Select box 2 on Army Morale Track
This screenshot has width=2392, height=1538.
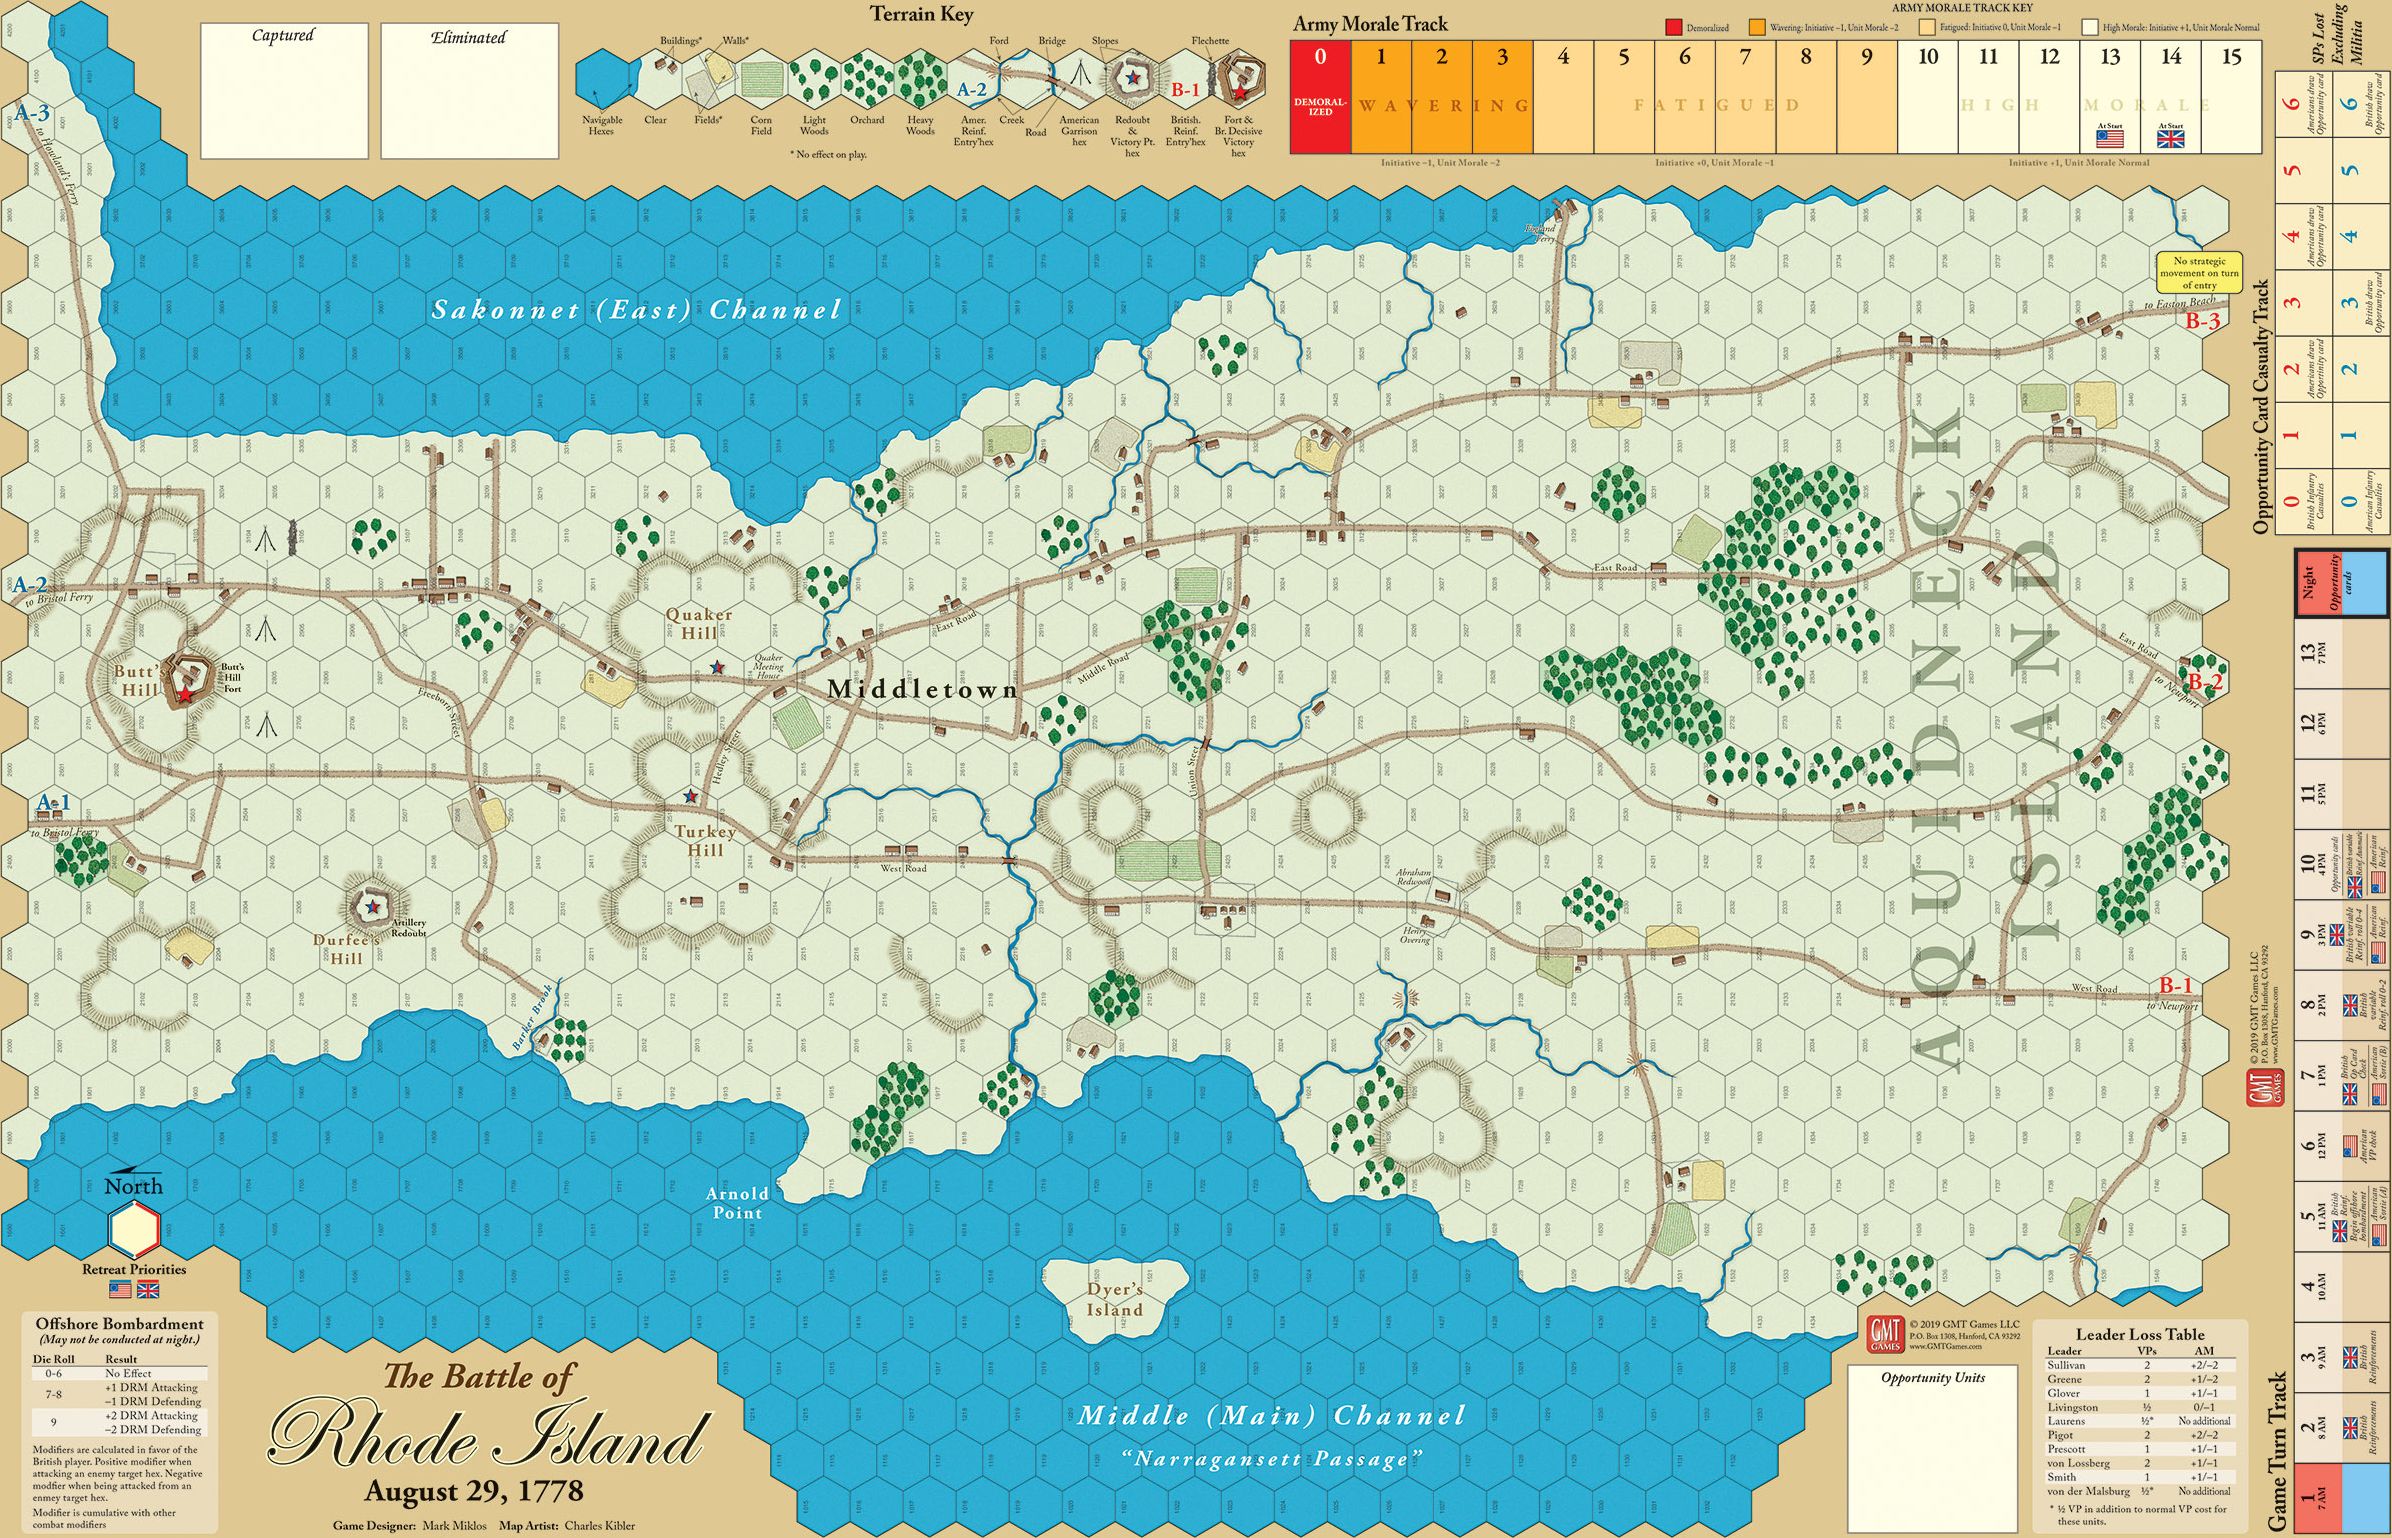[1442, 97]
